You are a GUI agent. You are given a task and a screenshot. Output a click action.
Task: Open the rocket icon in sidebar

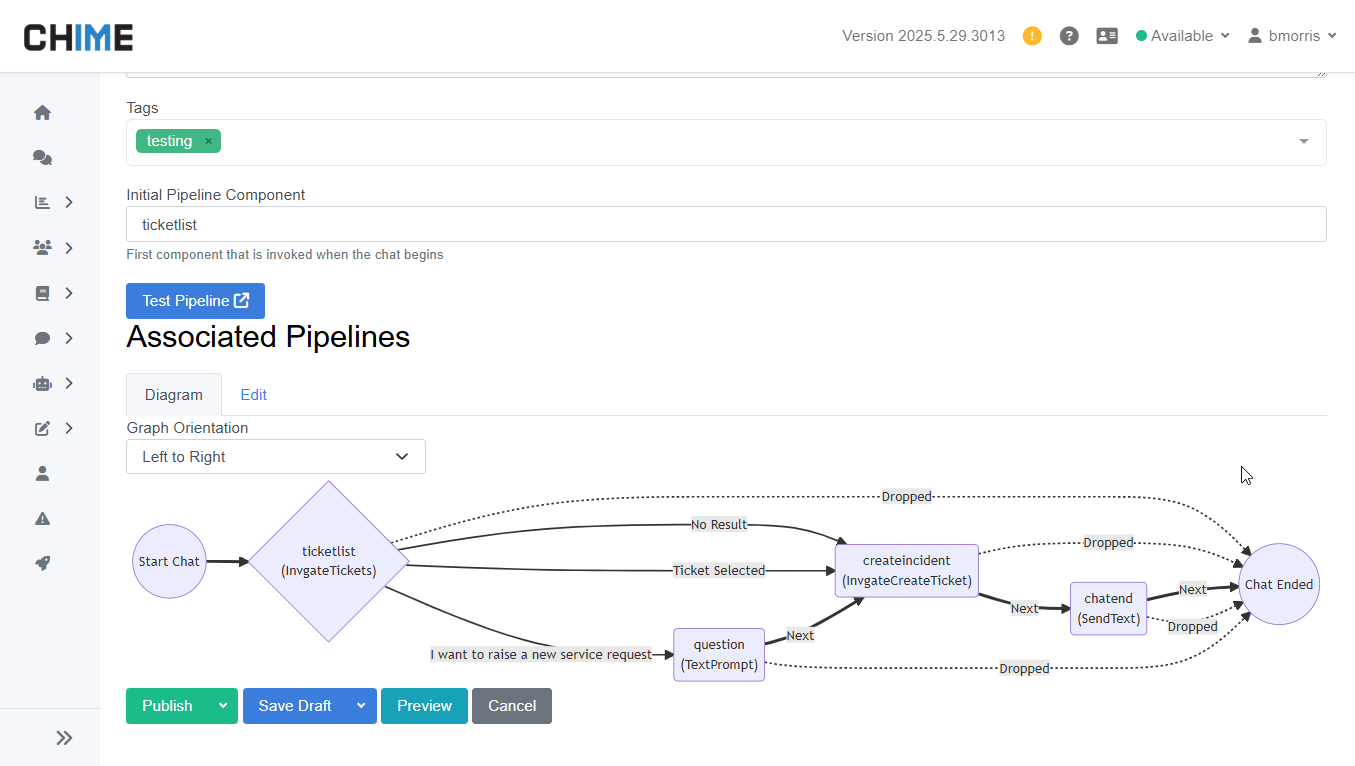[x=42, y=563]
